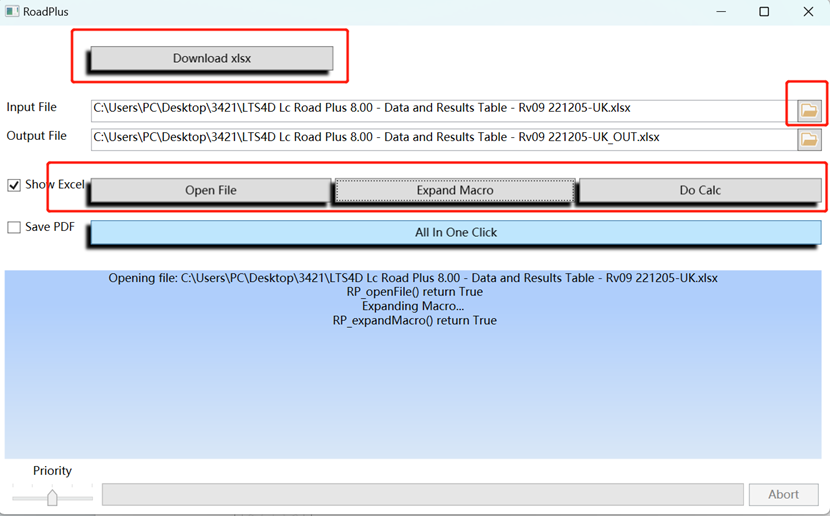Screen dimensions: 830x516
Task: Browse for Input File using folder icon
Action: [x=809, y=111]
